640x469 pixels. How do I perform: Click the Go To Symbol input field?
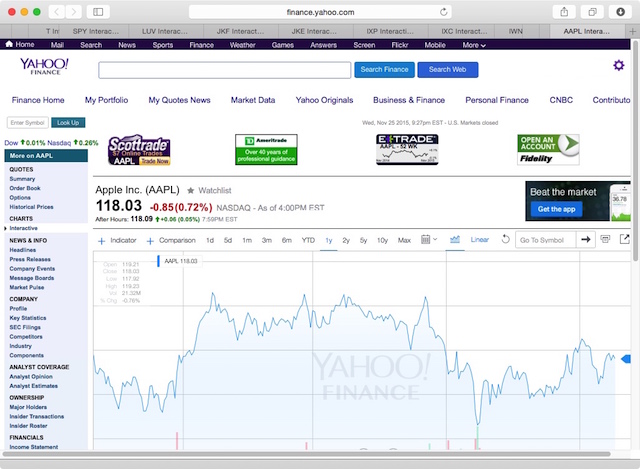point(546,240)
